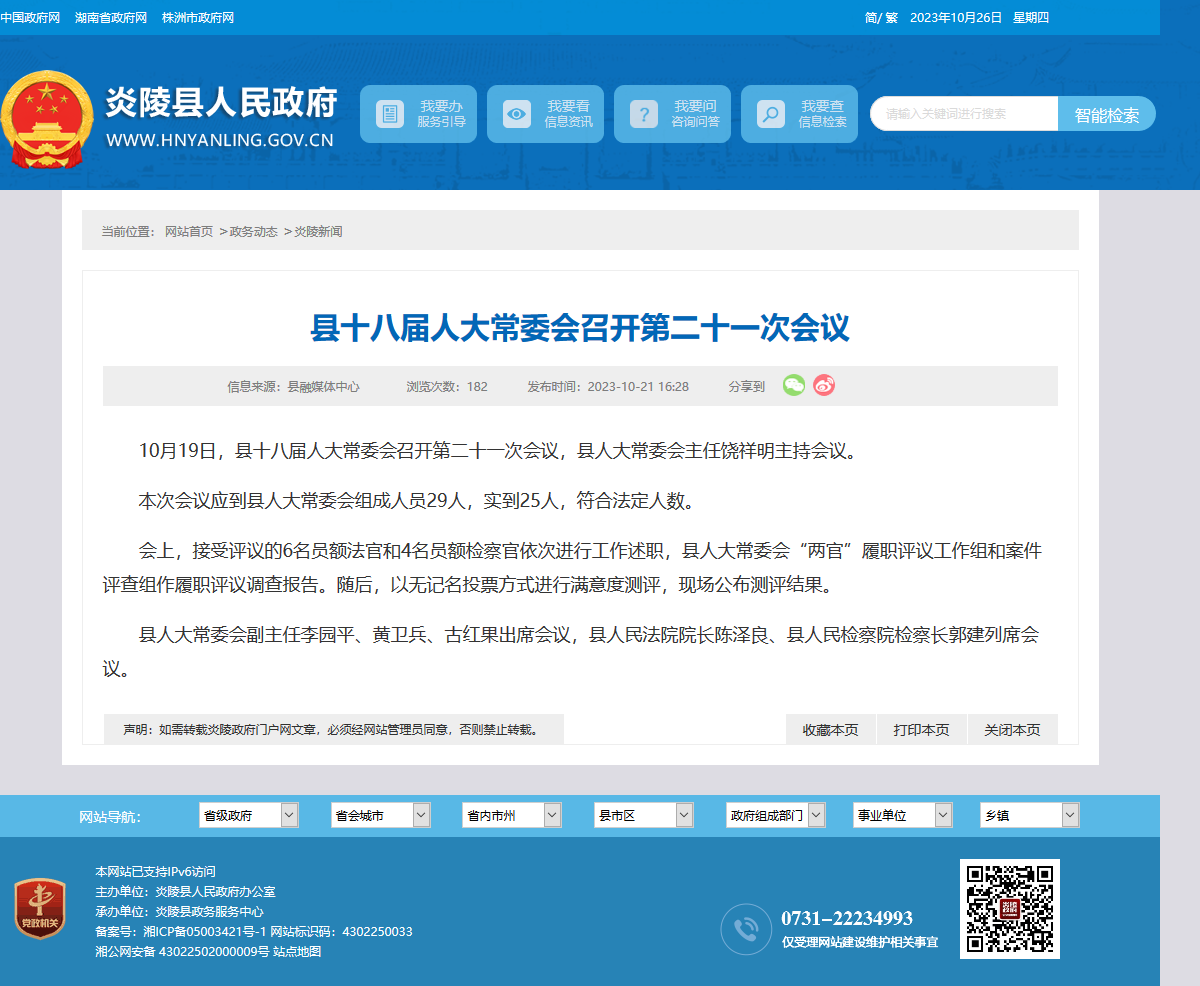Viewport: 1200px width, 986px height.
Task: Go to 网站首页 in breadcrumb
Action: click(x=189, y=231)
